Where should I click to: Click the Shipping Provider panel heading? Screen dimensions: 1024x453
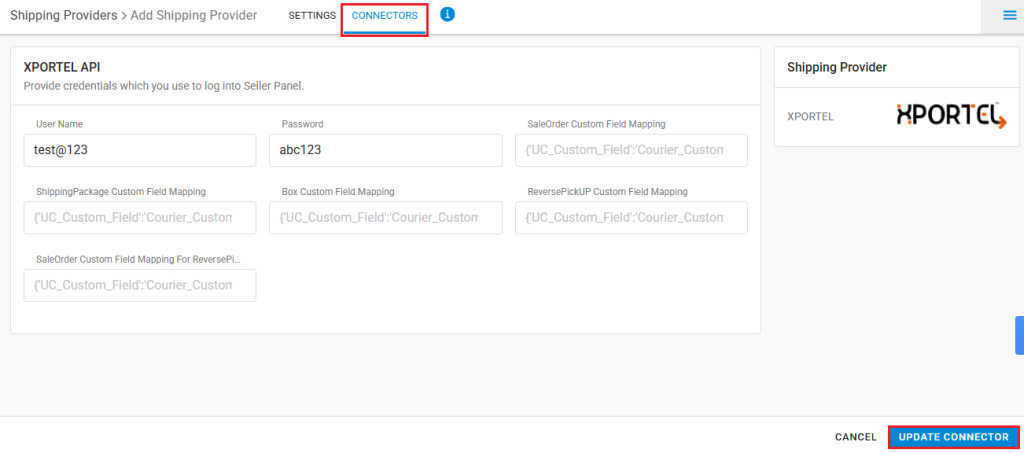837,67
